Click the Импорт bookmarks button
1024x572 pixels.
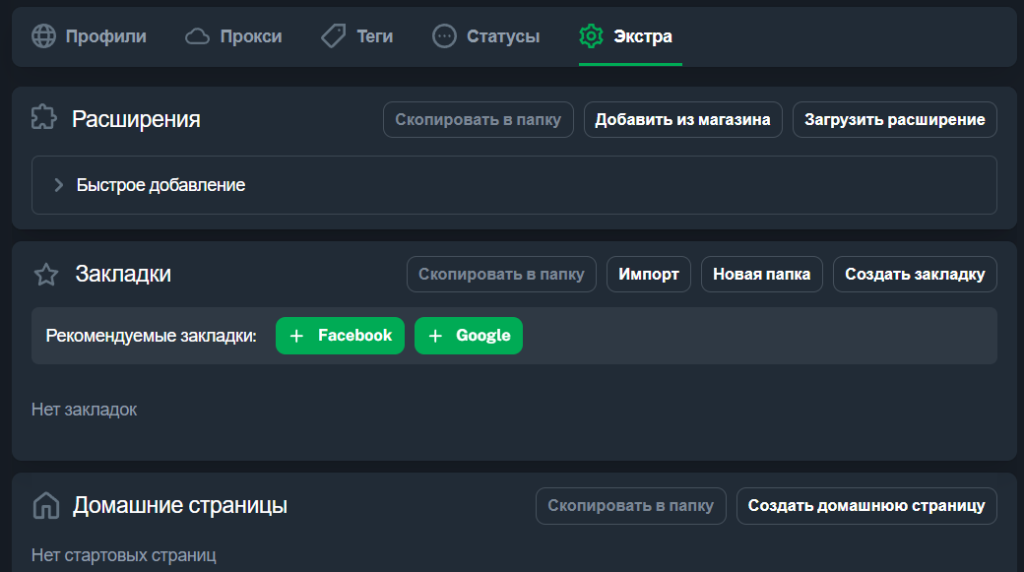[648, 274]
